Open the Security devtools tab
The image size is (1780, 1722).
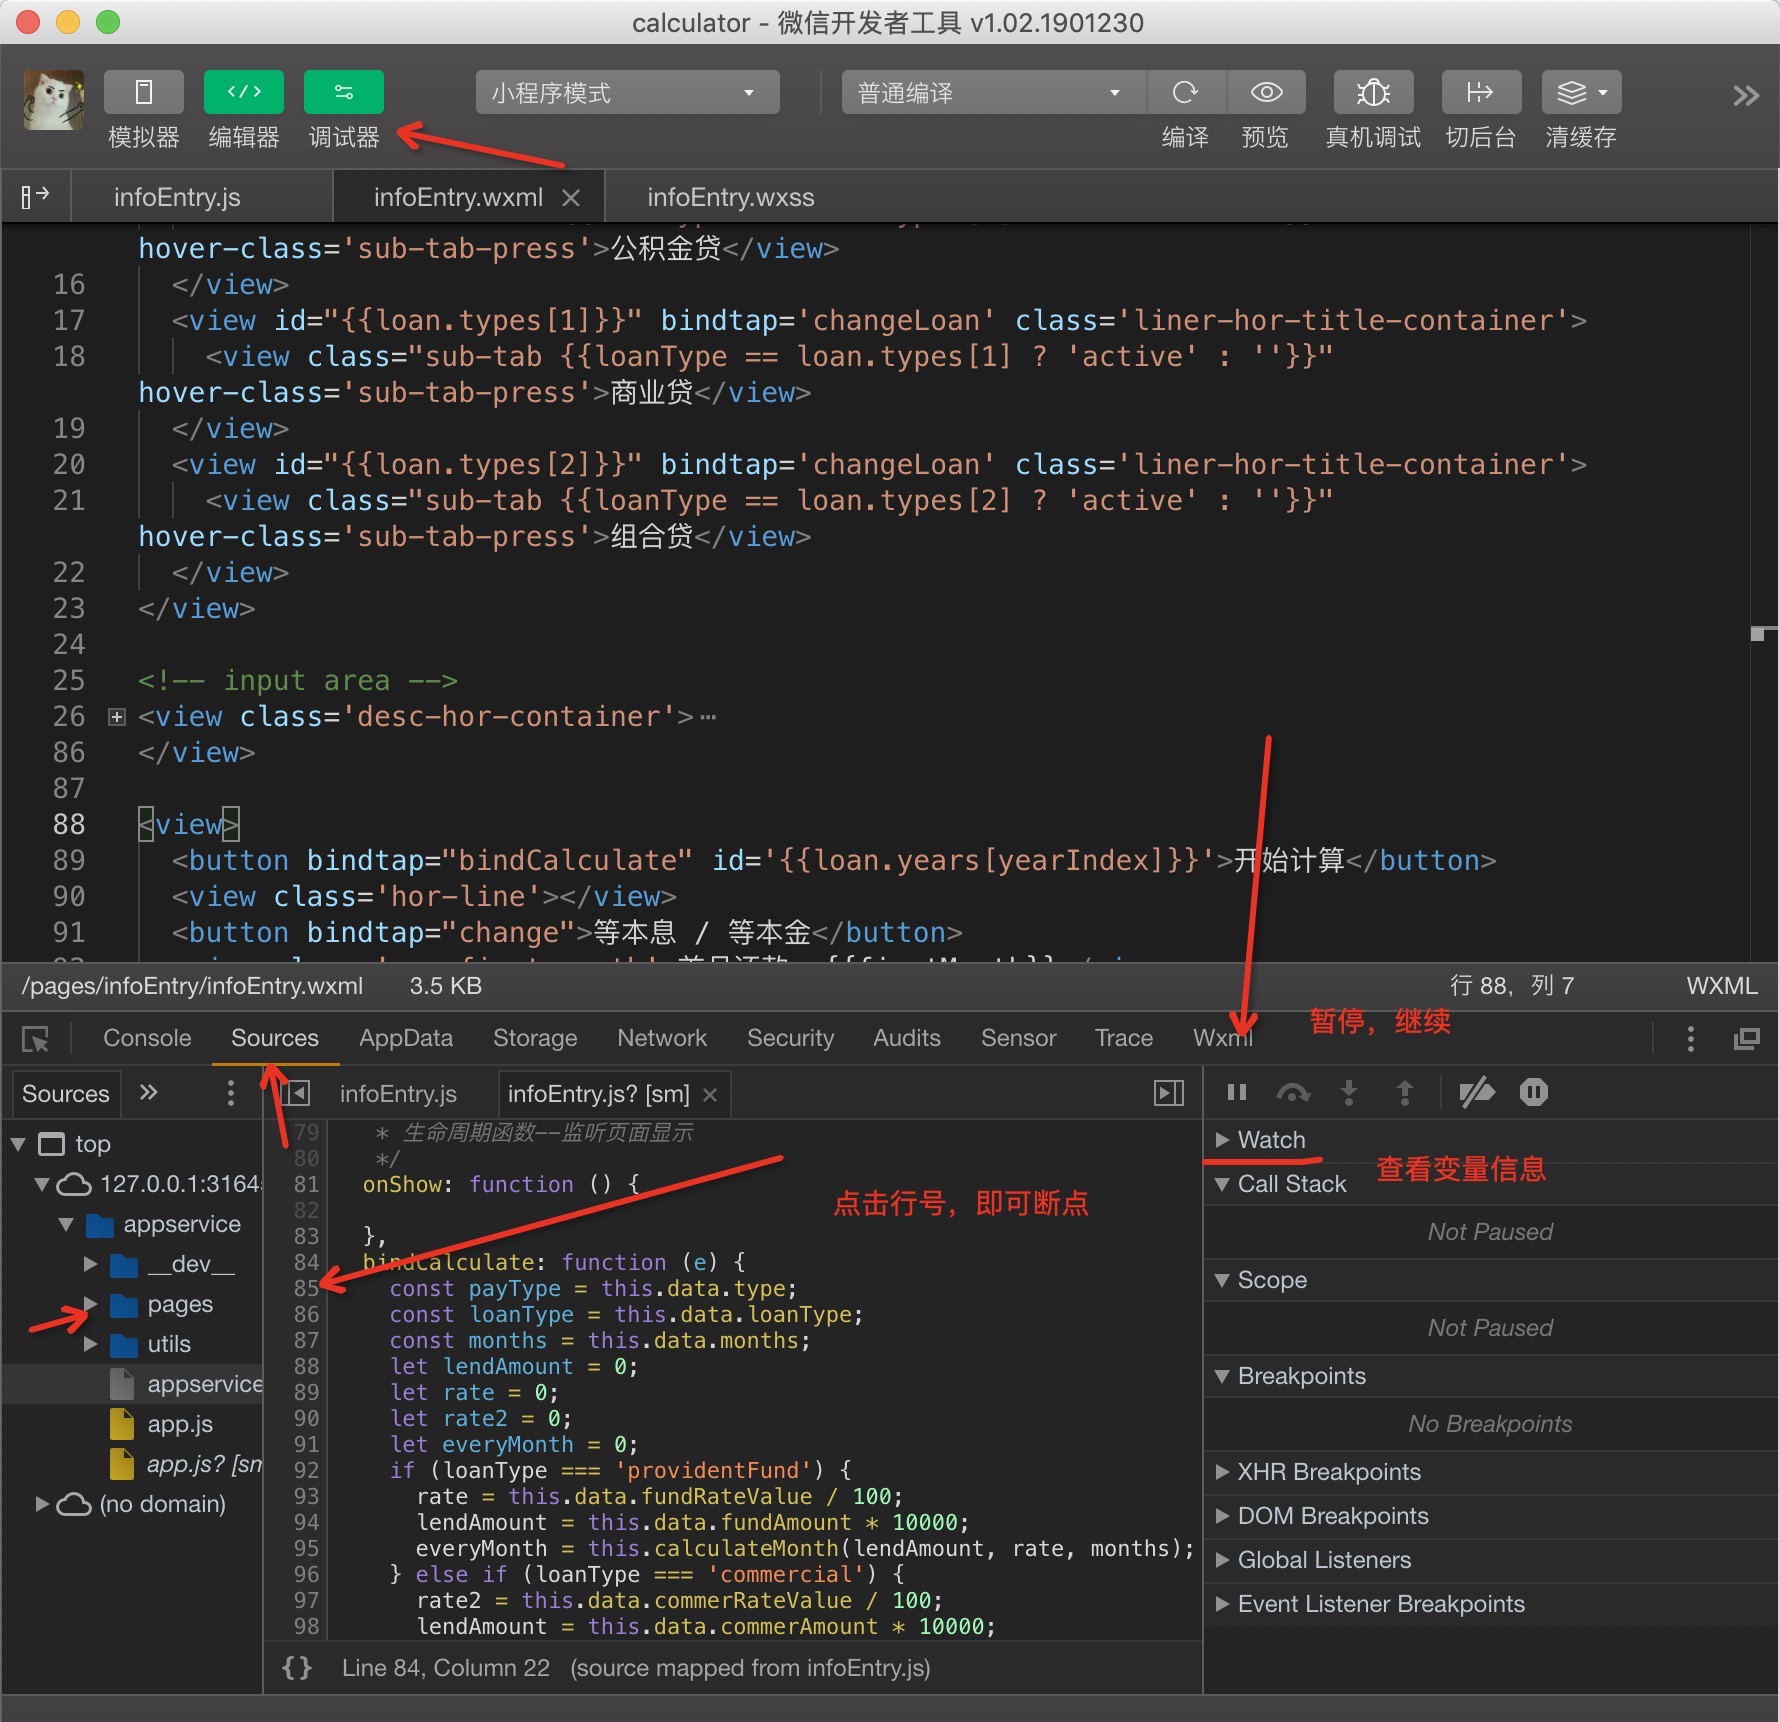tap(790, 1038)
